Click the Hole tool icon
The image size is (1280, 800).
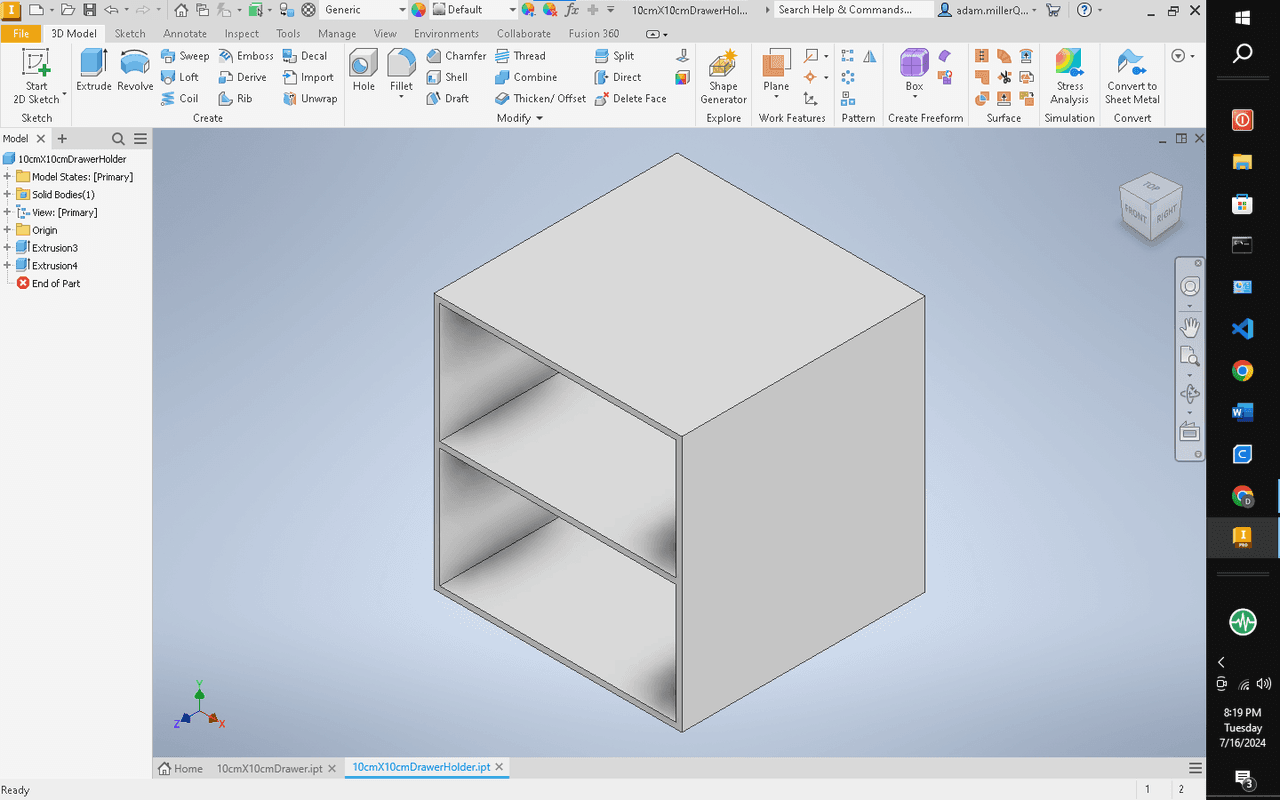(363, 72)
